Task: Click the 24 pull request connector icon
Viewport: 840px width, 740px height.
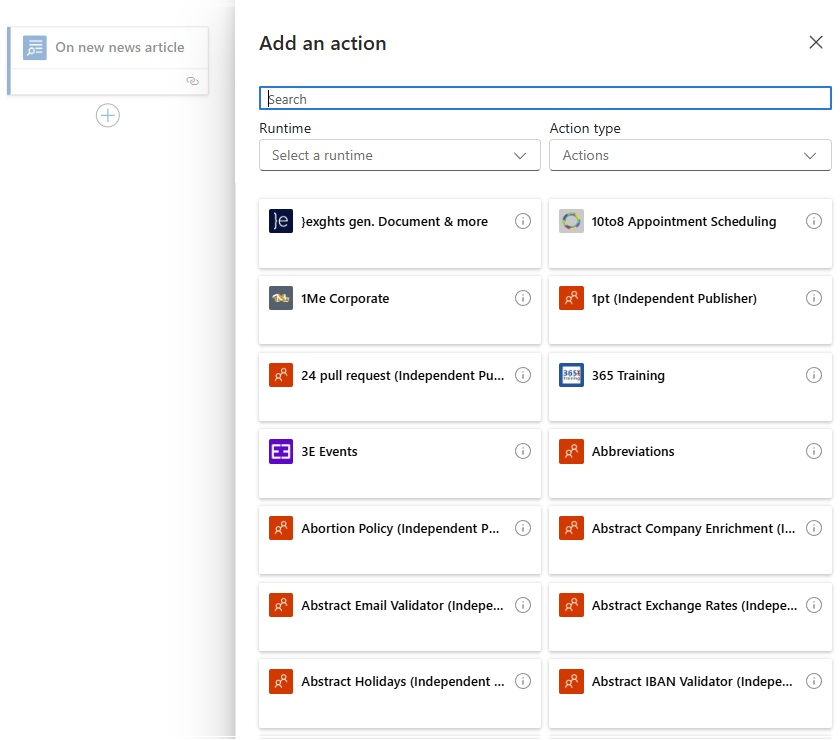Action: point(281,375)
